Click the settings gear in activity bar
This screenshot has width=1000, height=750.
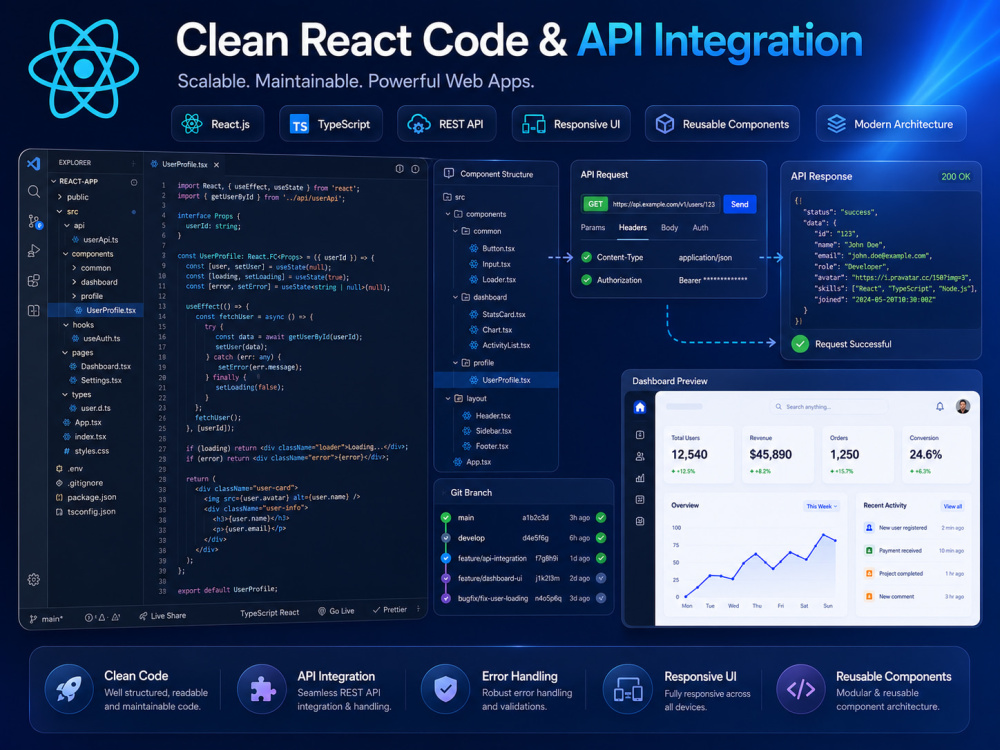[34, 579]
